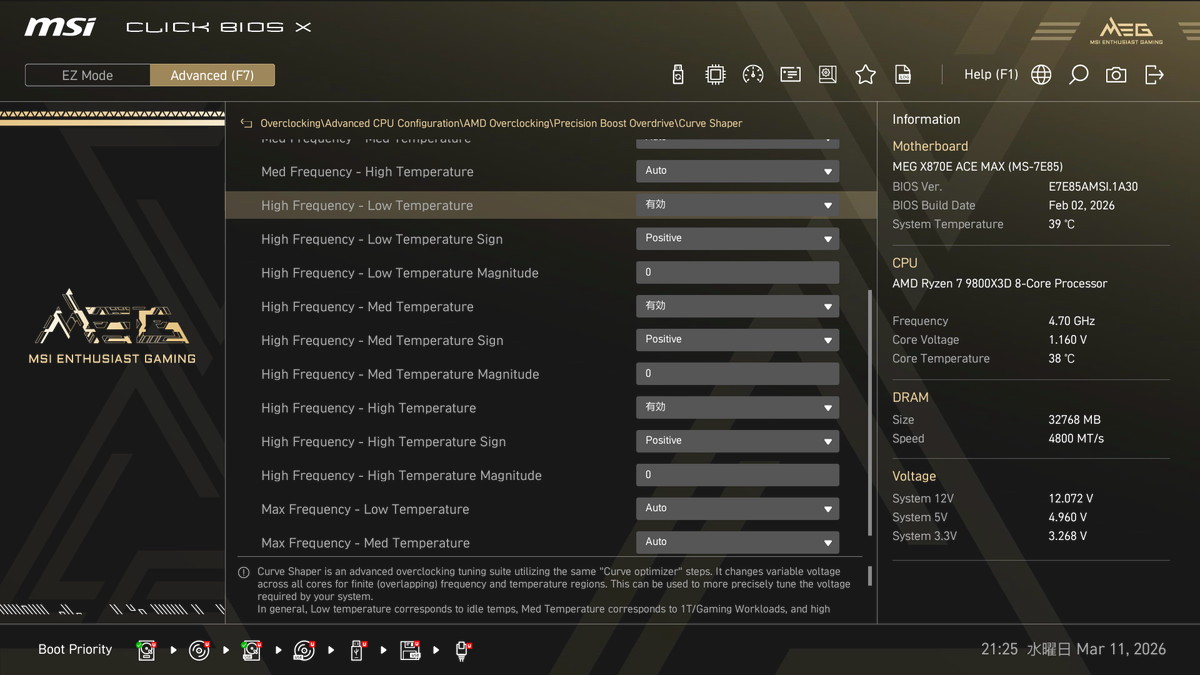Viewport: 1200px width, 675px height.
Task: Open the speedometer performance gauge icon
Action: (x=753, y=75)
